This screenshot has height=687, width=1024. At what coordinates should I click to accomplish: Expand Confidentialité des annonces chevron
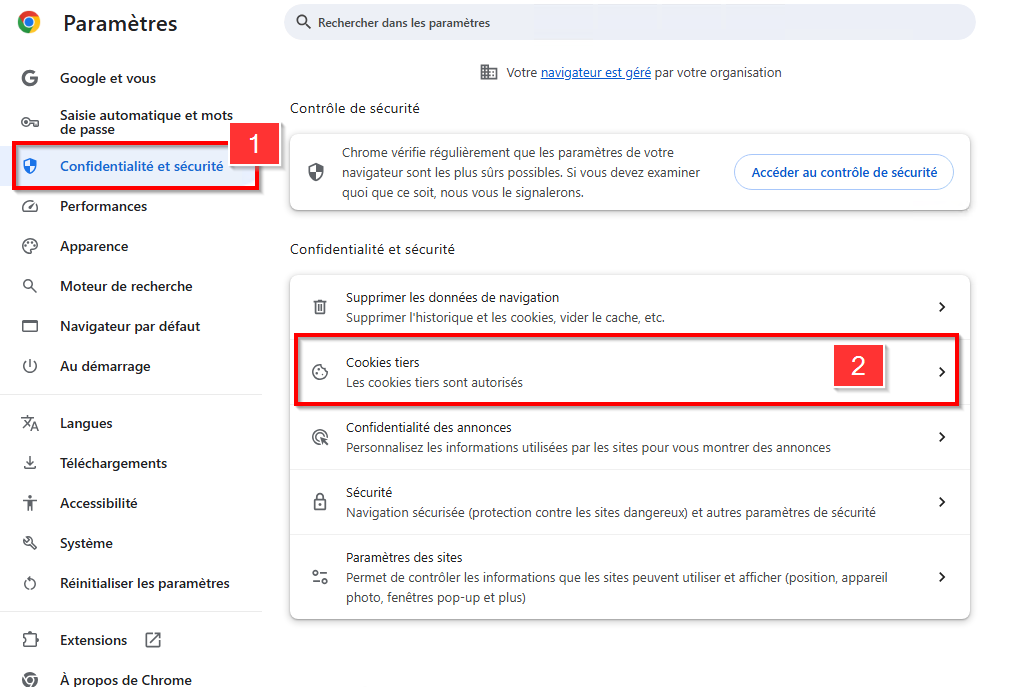tap(941, 437)
